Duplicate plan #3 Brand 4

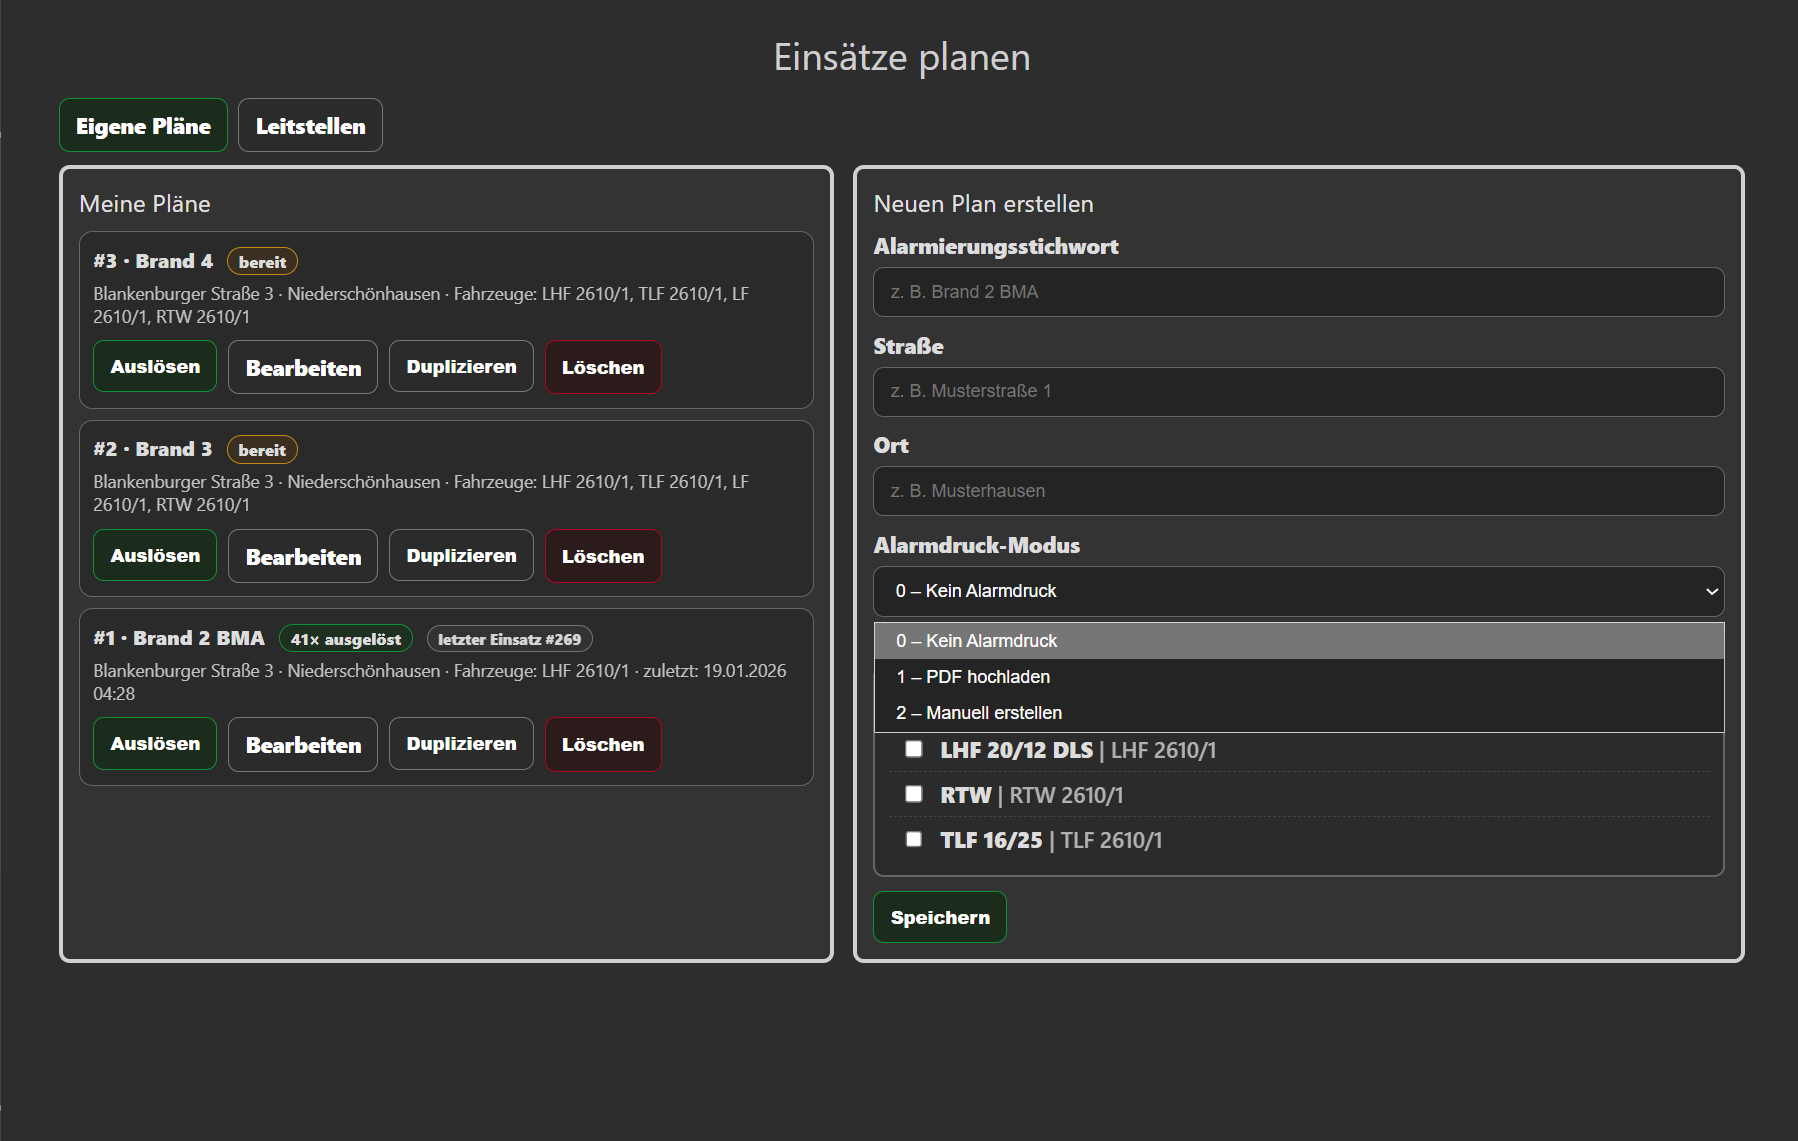[461, 366]
